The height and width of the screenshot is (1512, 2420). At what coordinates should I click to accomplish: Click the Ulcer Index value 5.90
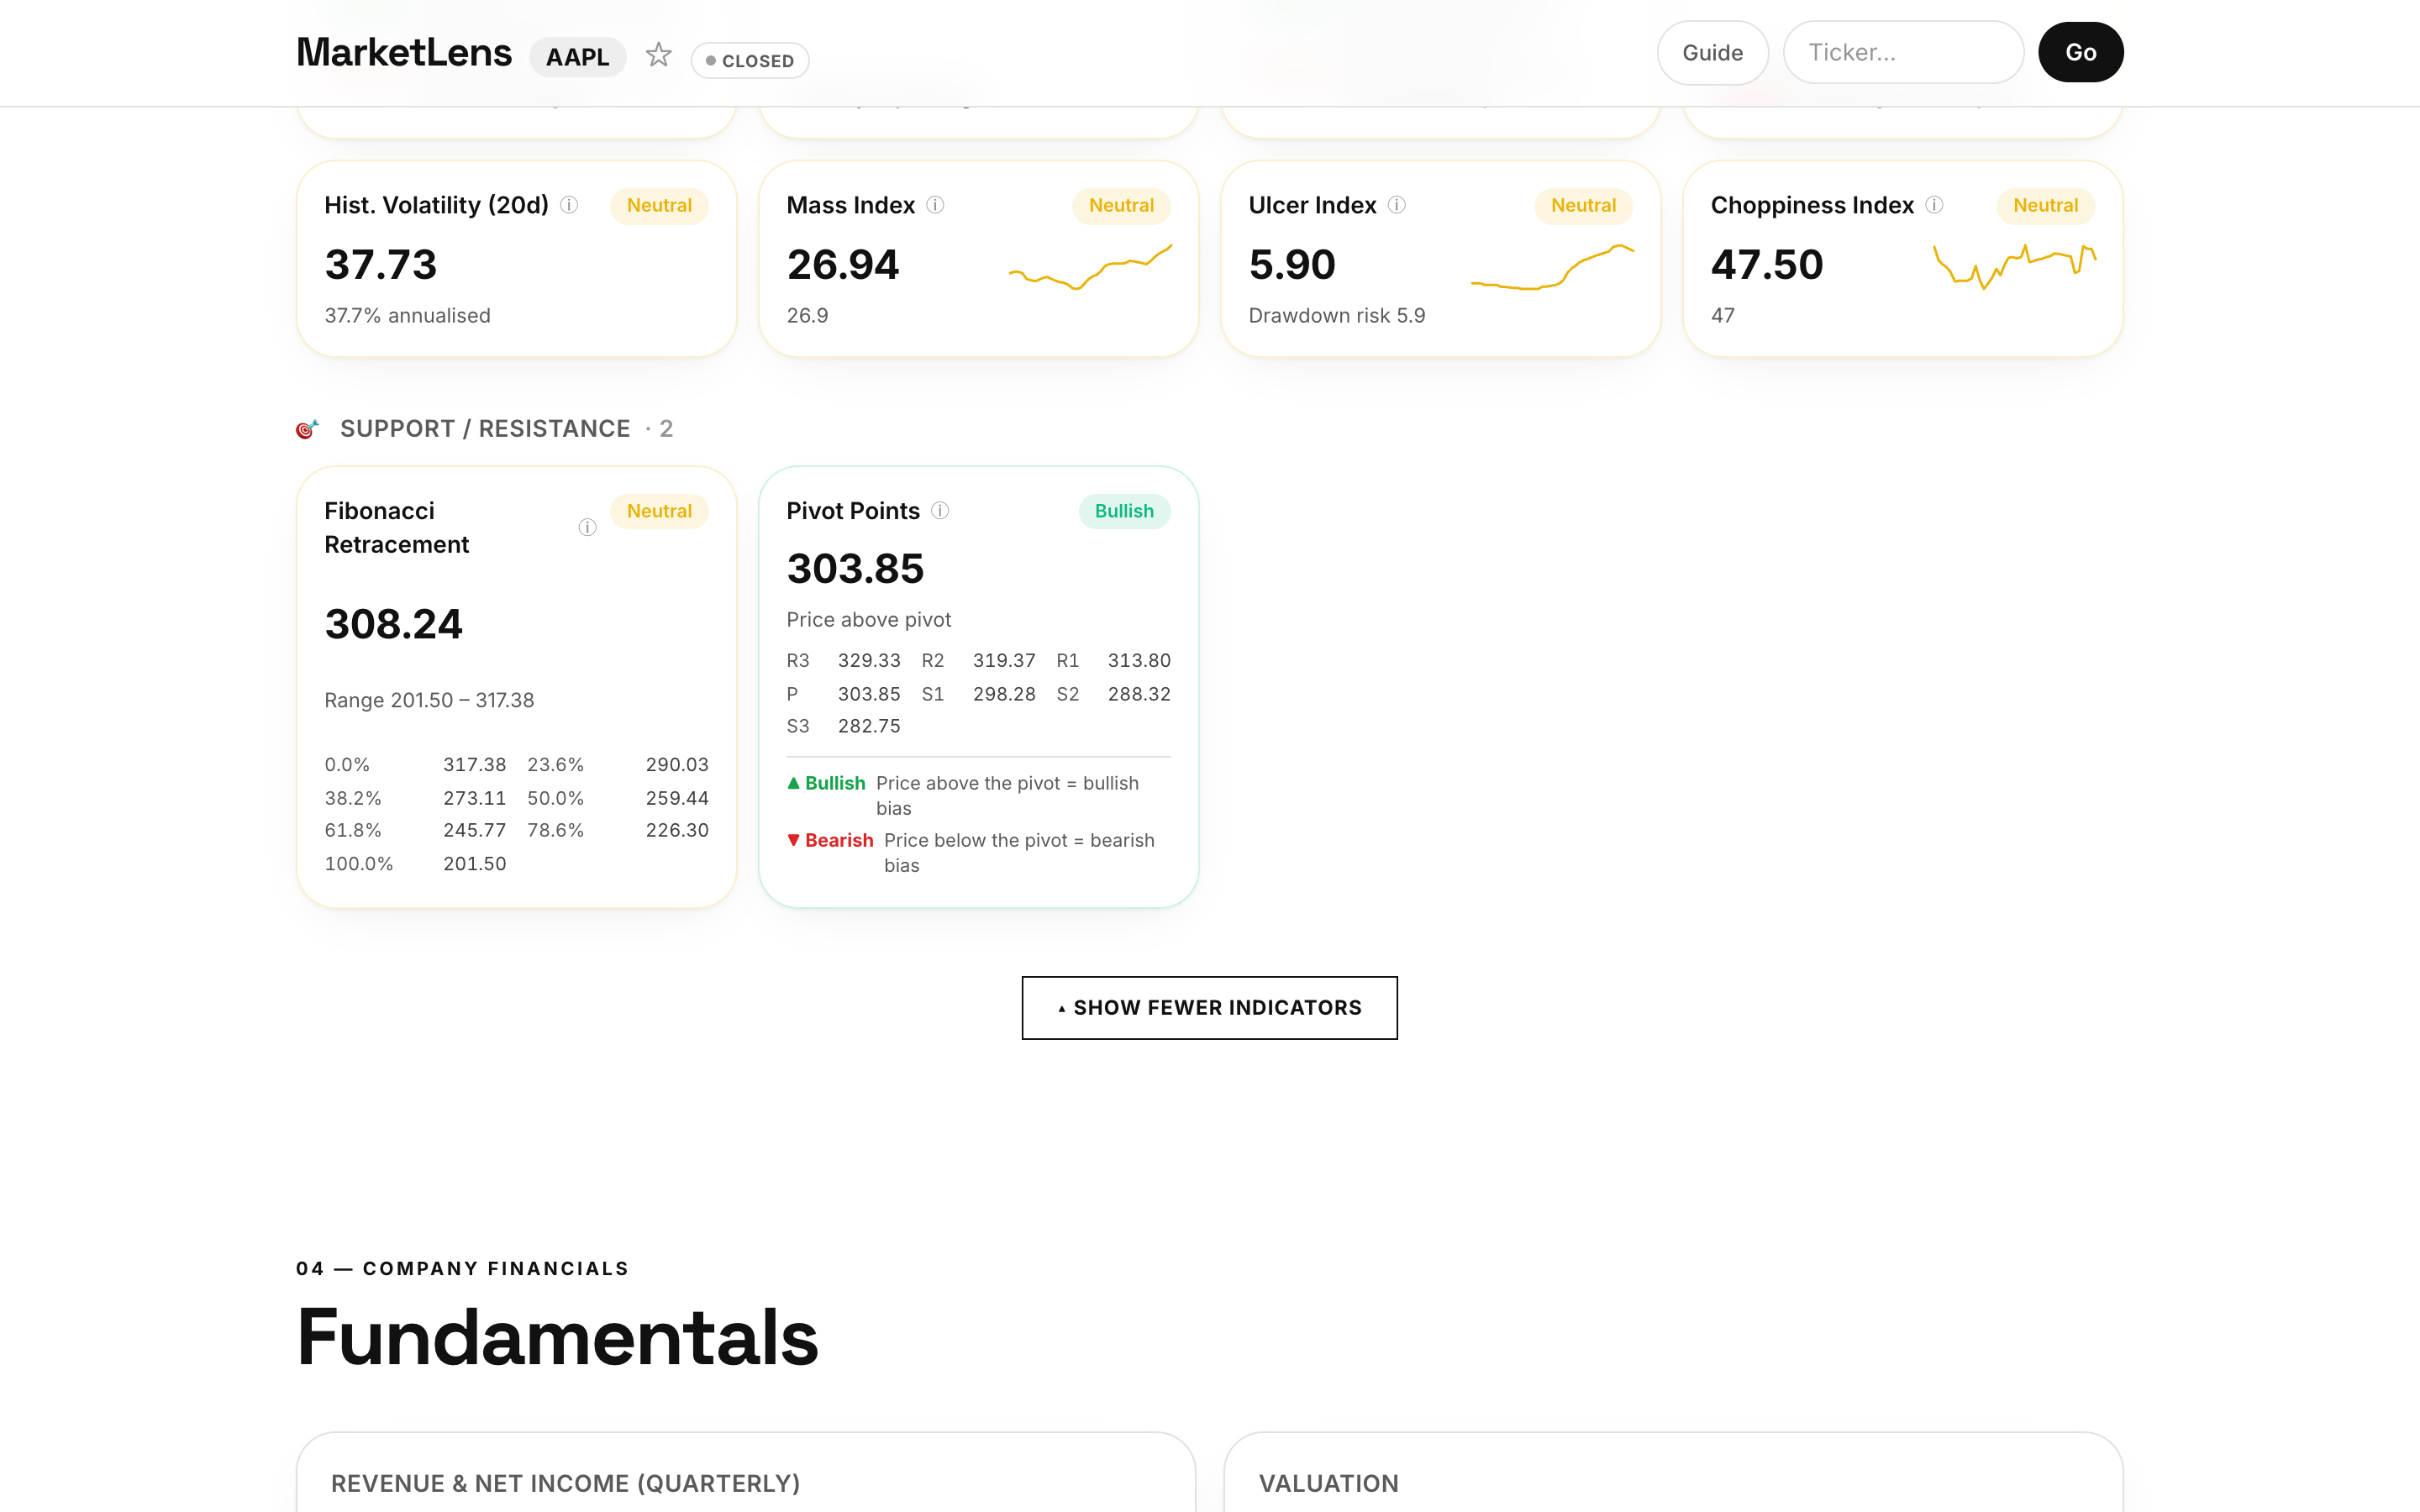point(1292,265)
